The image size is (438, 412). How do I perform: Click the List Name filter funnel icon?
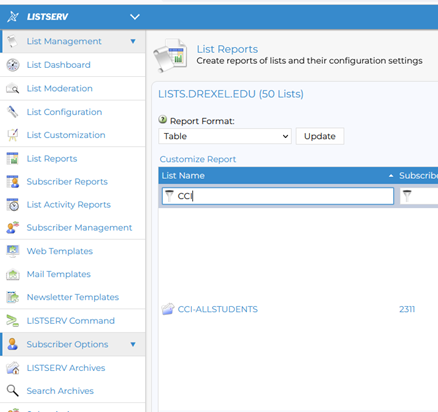(x=170, y=196)
